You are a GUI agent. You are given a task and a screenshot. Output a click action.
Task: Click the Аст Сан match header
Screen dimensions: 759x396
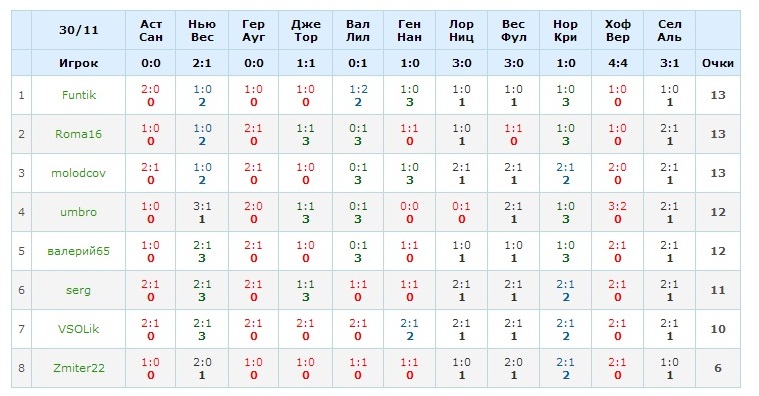(151, 30)
